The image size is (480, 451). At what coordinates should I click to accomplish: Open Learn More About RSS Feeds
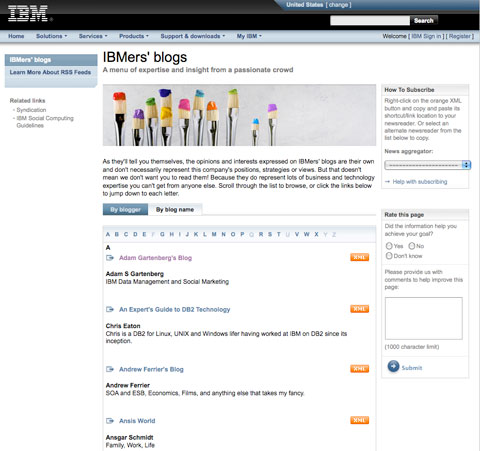(x=50, y=72)
